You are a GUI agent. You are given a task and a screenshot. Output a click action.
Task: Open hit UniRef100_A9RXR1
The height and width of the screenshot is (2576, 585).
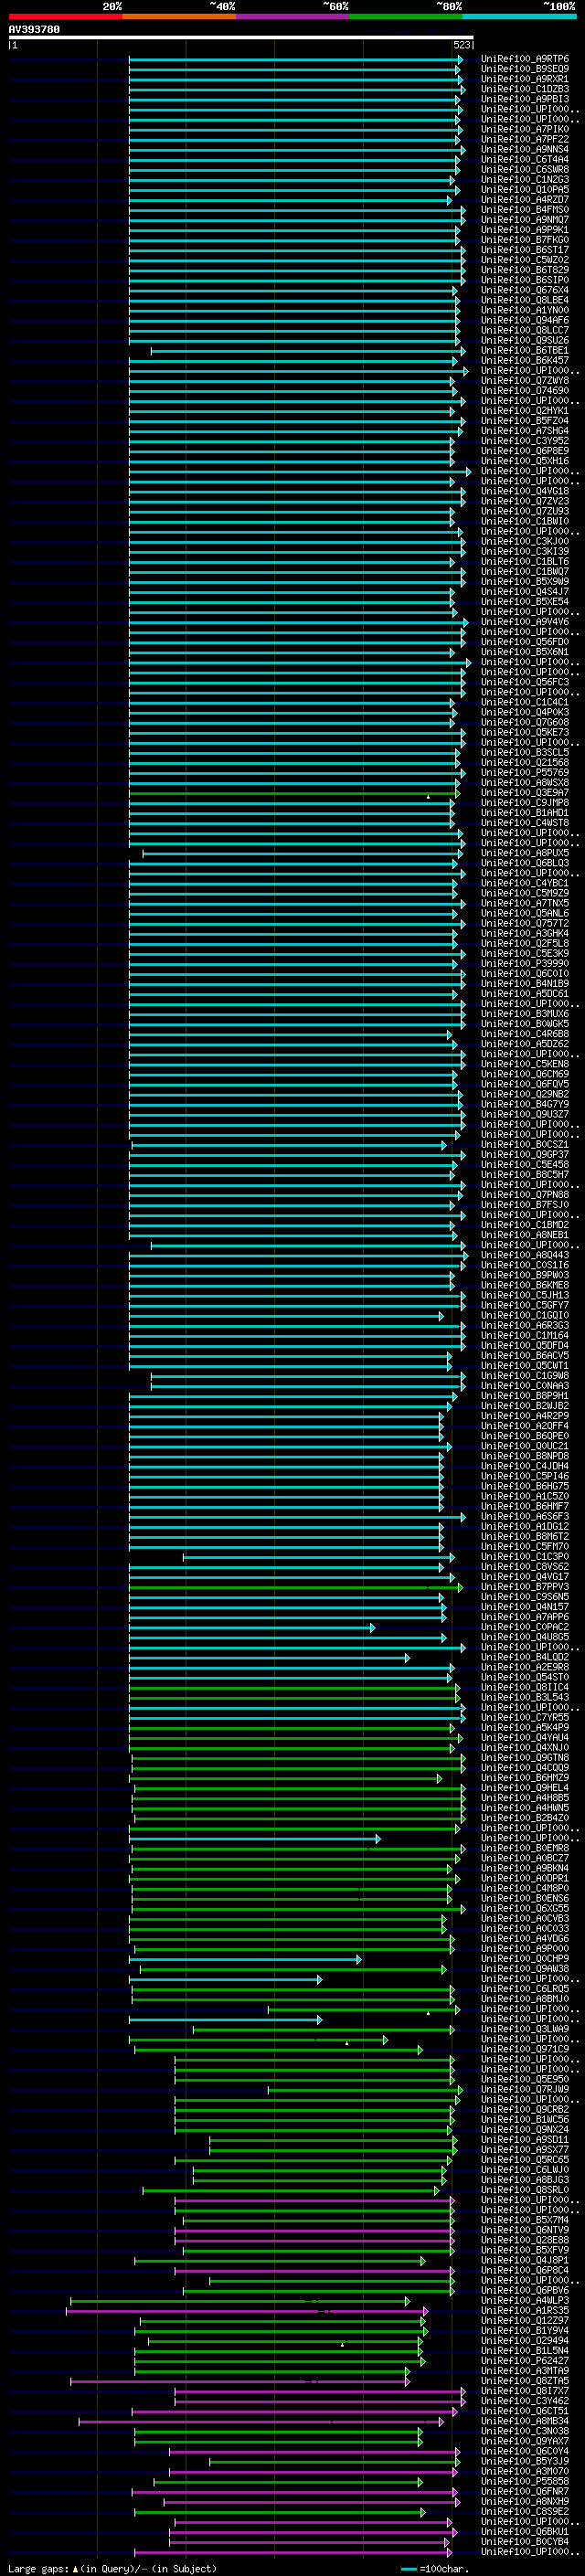coord(525,79)
